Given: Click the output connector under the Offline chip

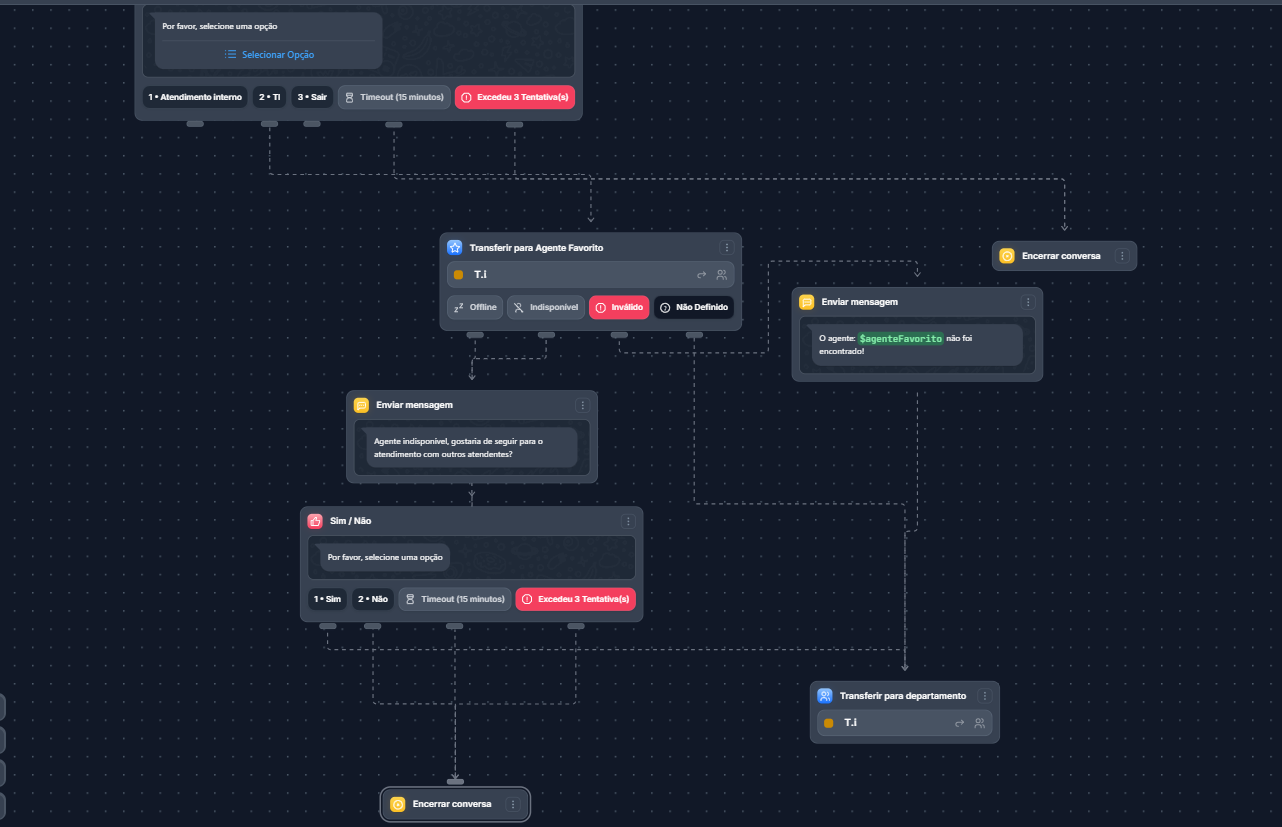Looking at the screenshot, I should [x=475, y=335].
